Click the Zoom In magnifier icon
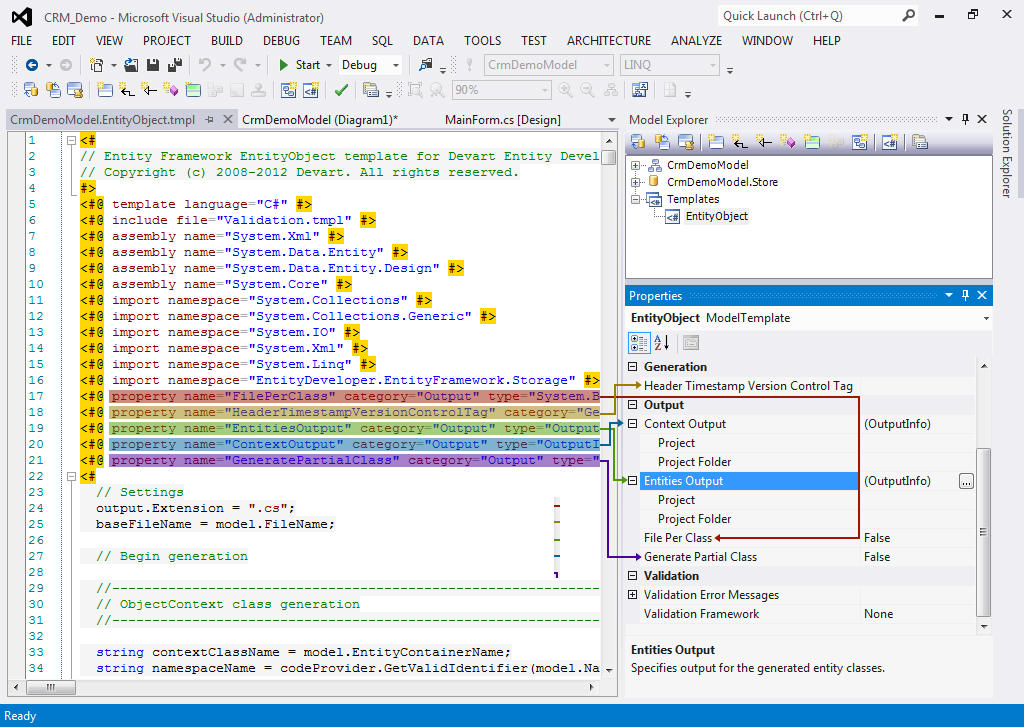1024x728 pixels. point(566,90)
